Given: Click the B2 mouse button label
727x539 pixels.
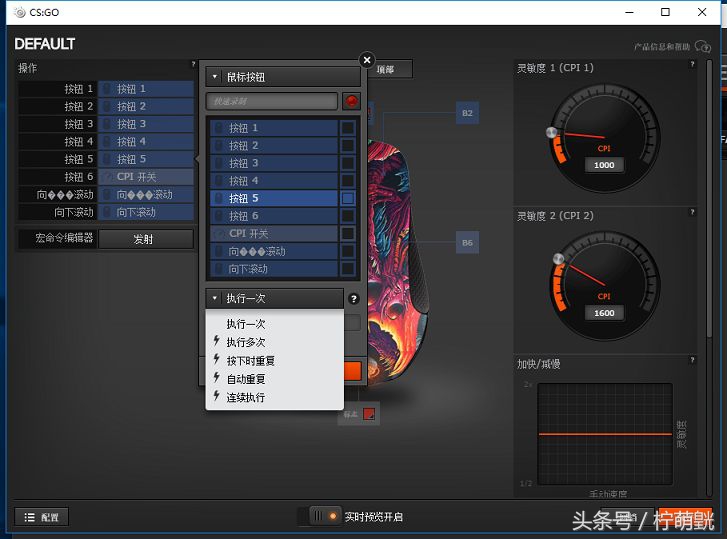Looking at the screenshot, I should coord(467,113).
